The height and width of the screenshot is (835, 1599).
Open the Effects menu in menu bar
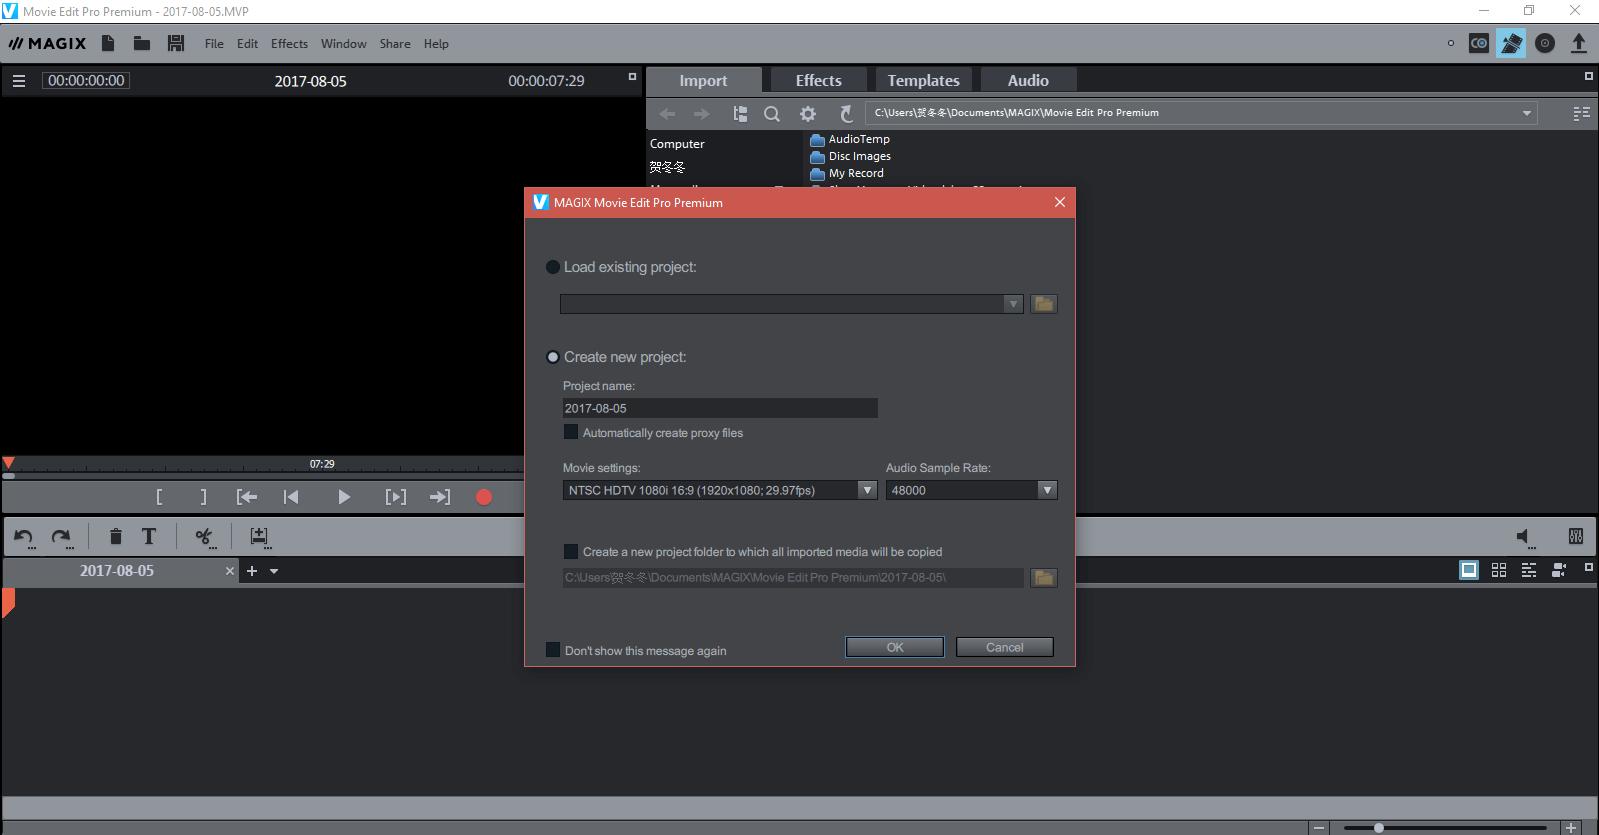pos(289,44)
